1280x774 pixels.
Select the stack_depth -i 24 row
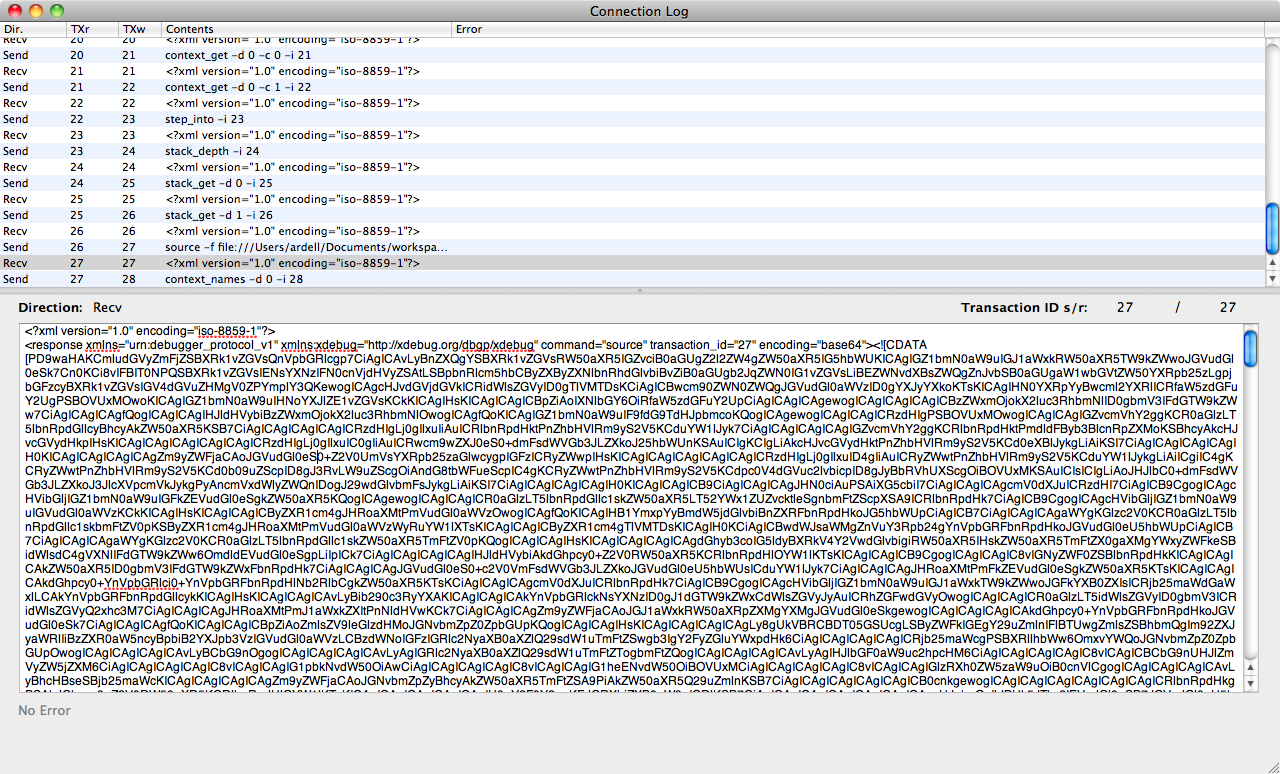(210, 151)
